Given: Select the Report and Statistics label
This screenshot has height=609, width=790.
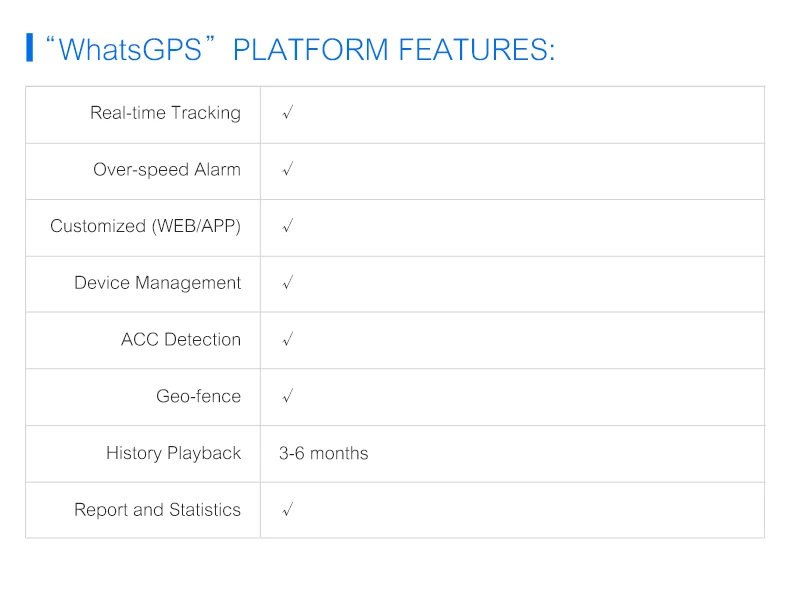Looking at the screenshot, I should [157, 510].
